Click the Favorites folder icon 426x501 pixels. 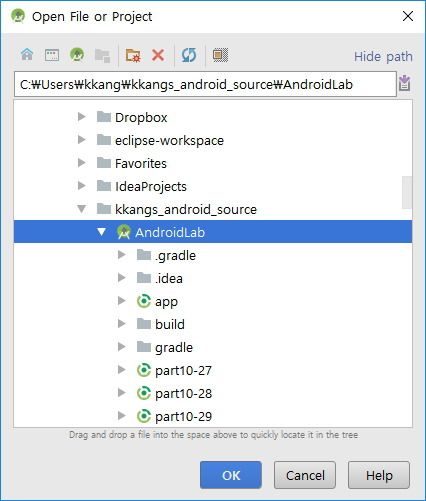point(104,163)
